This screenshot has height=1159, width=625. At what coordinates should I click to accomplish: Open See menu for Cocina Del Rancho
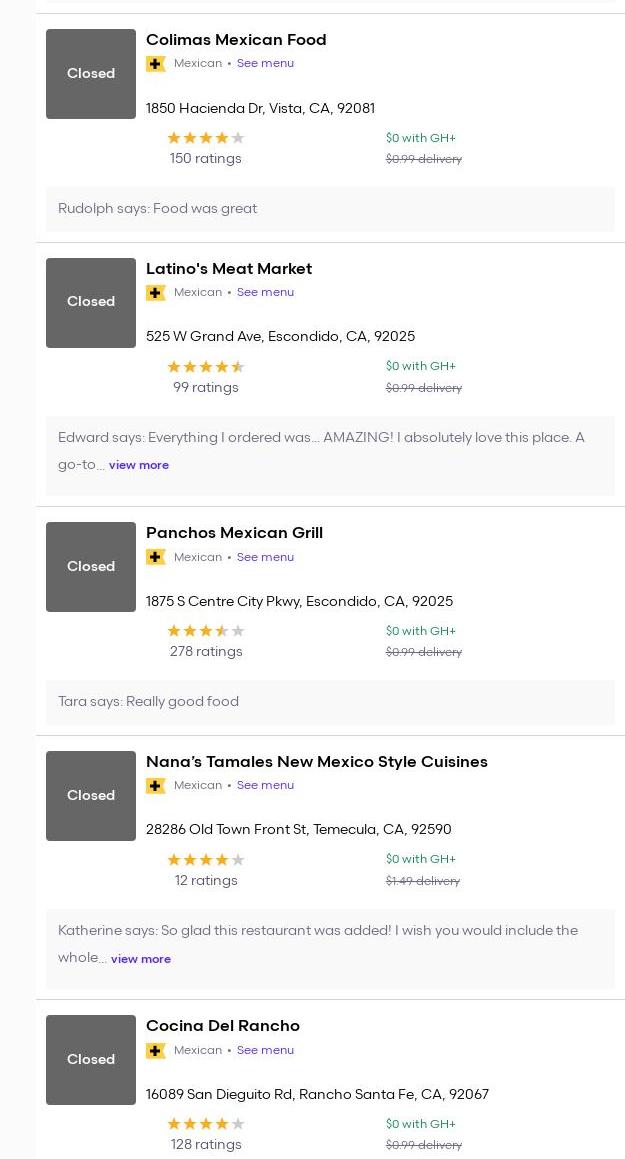pyautogui.click(x=265, y=1050)
